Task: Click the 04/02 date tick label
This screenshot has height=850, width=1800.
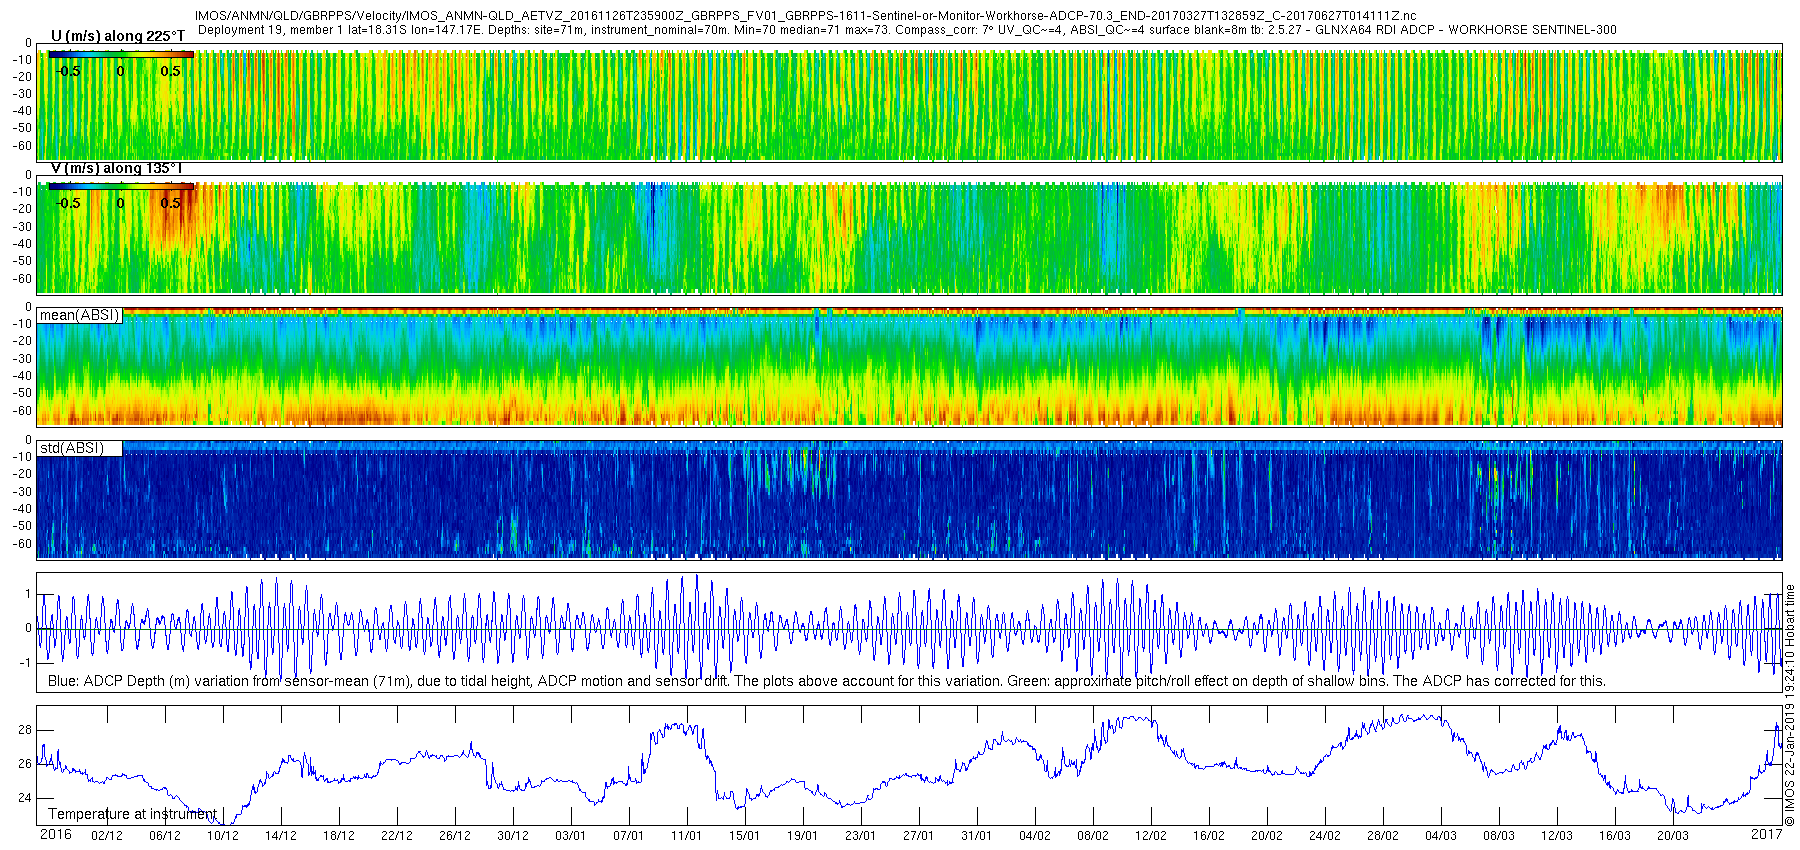Action: pyautogui.click(x=1035, y=836)
